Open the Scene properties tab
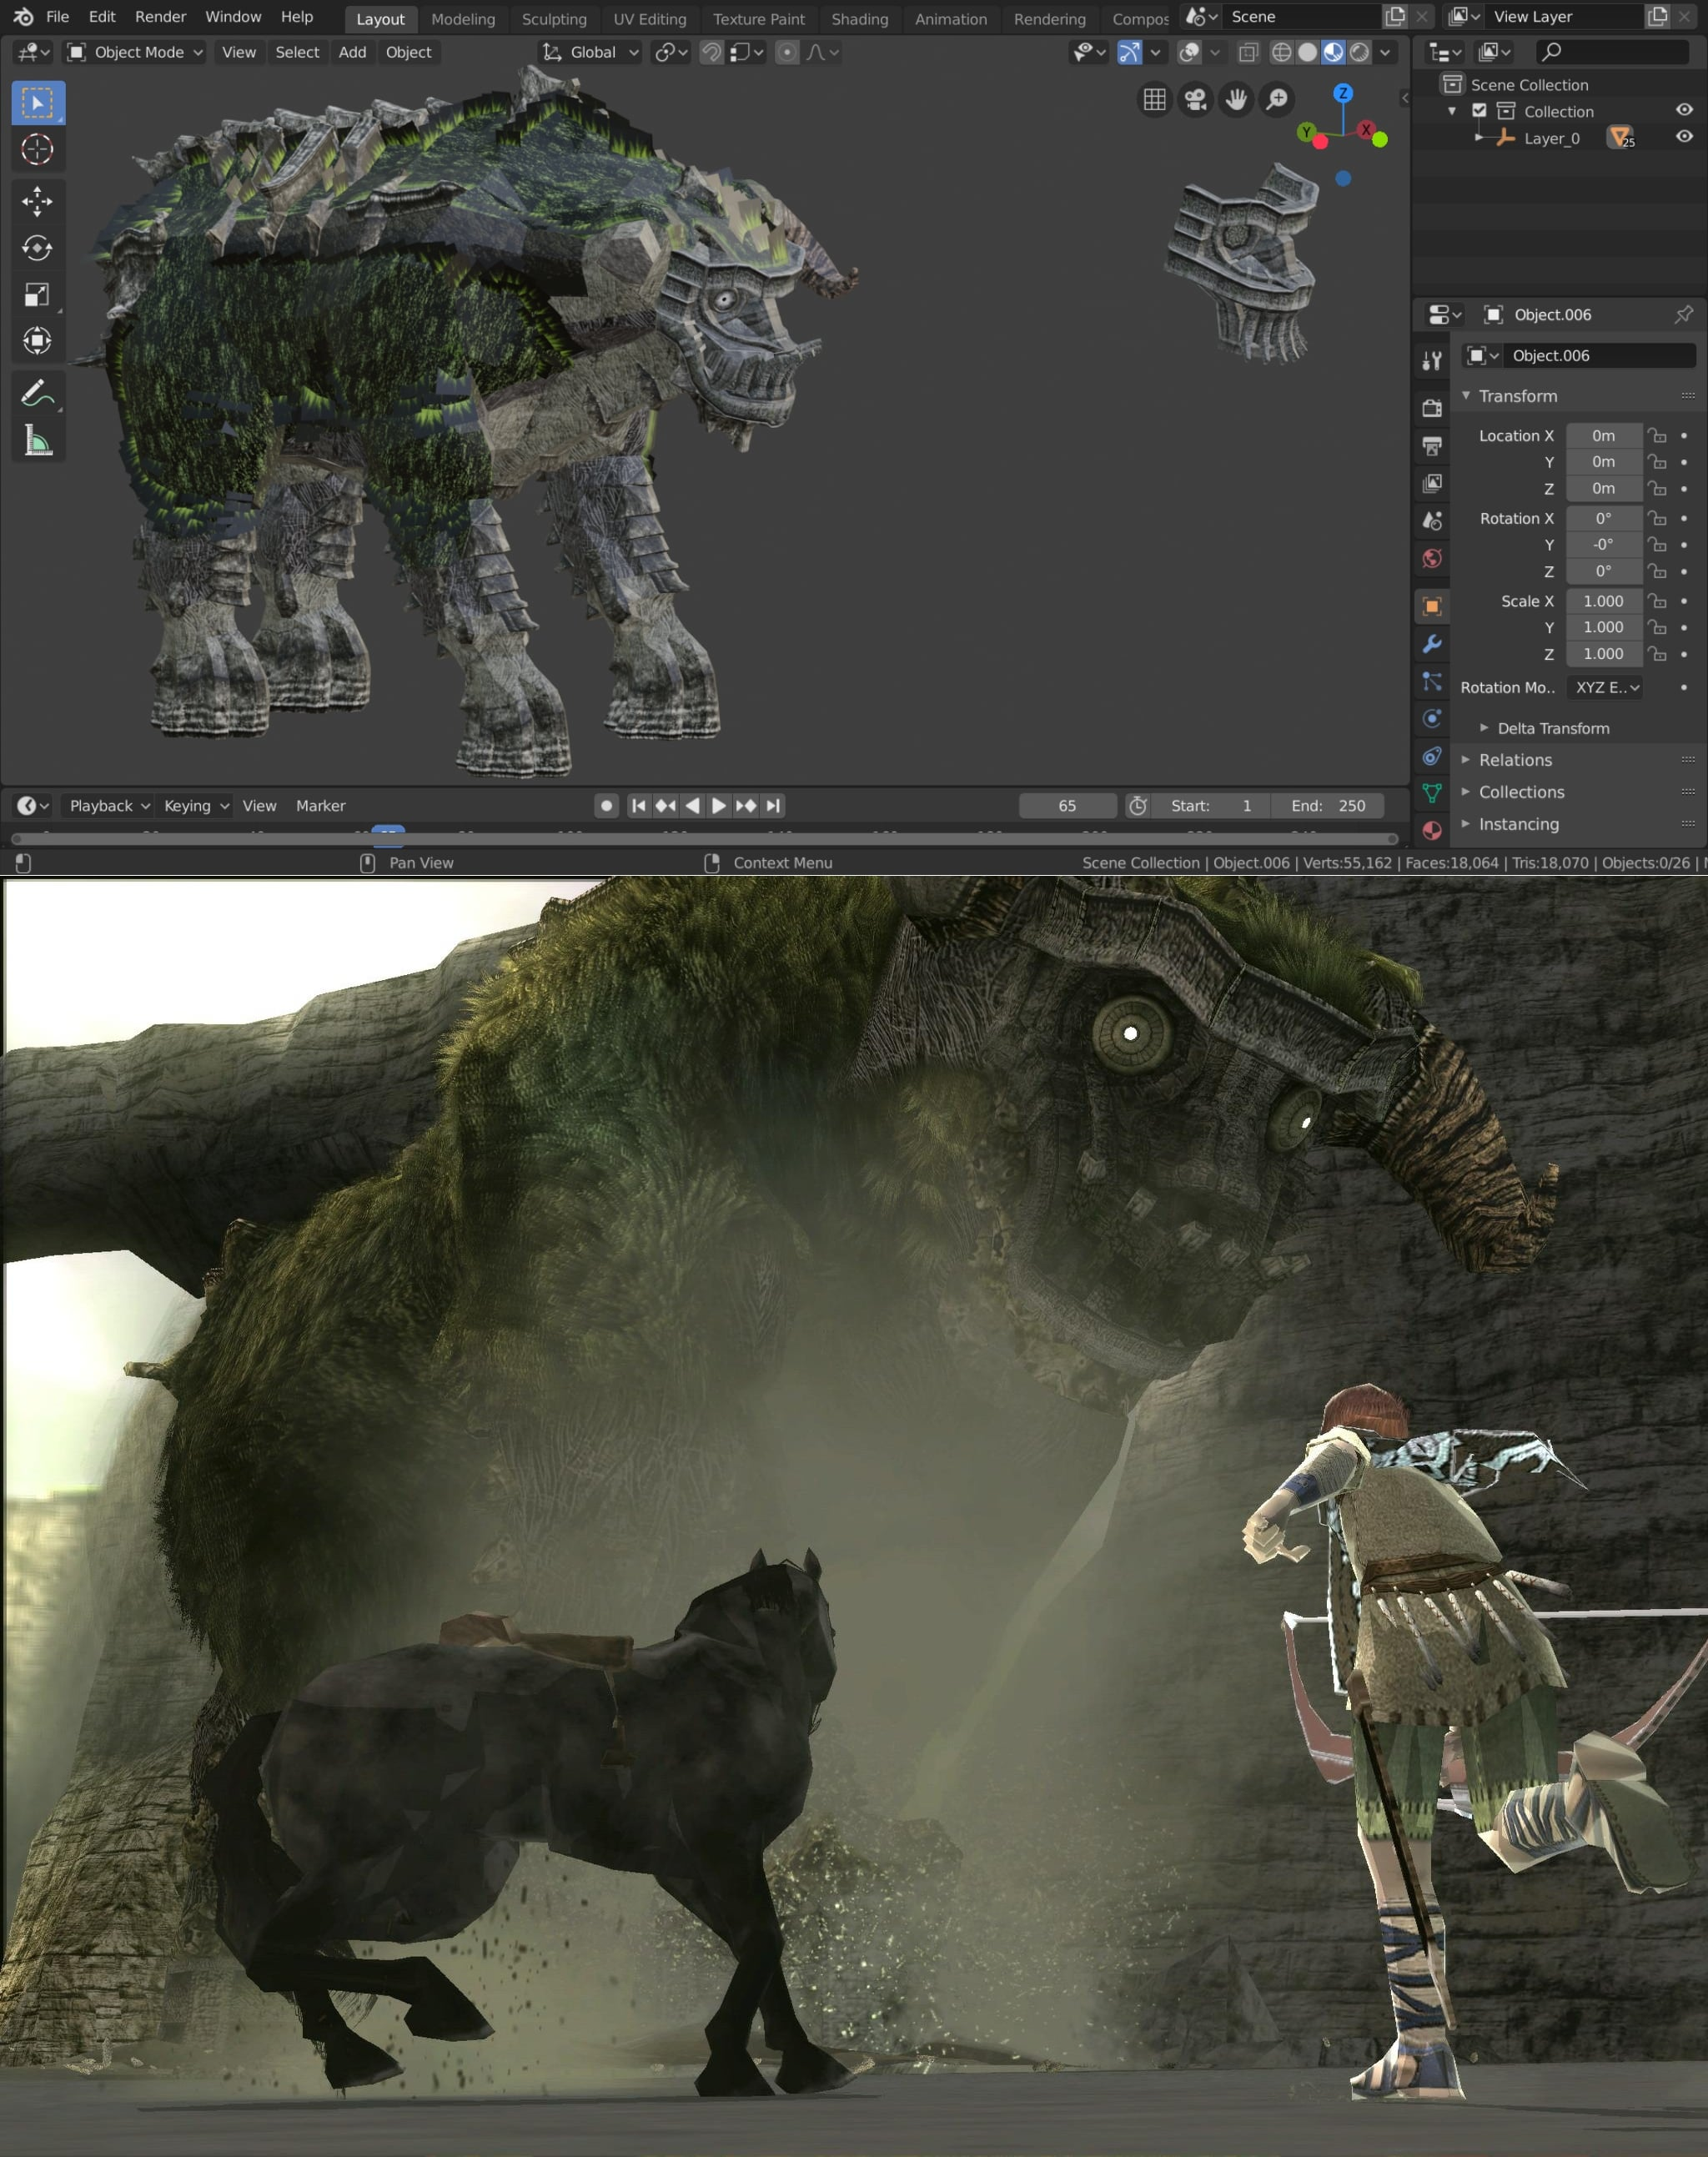The height and width of the screenshot is (2157, 1708). pyautogui.click(x=1432, y=521)
